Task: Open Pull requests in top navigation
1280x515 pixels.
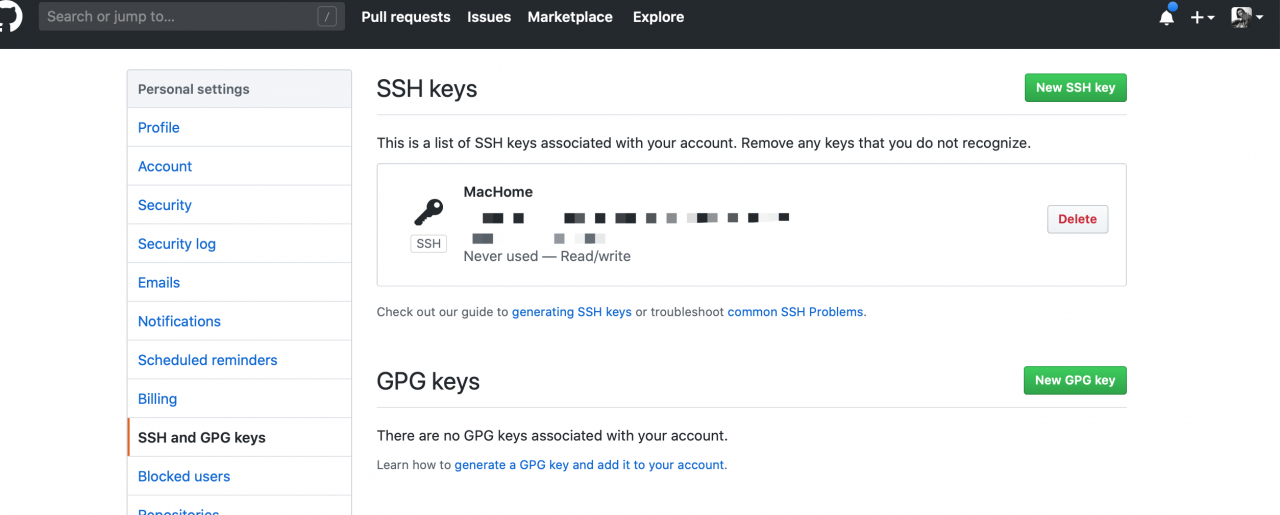Action: [406, 17]
